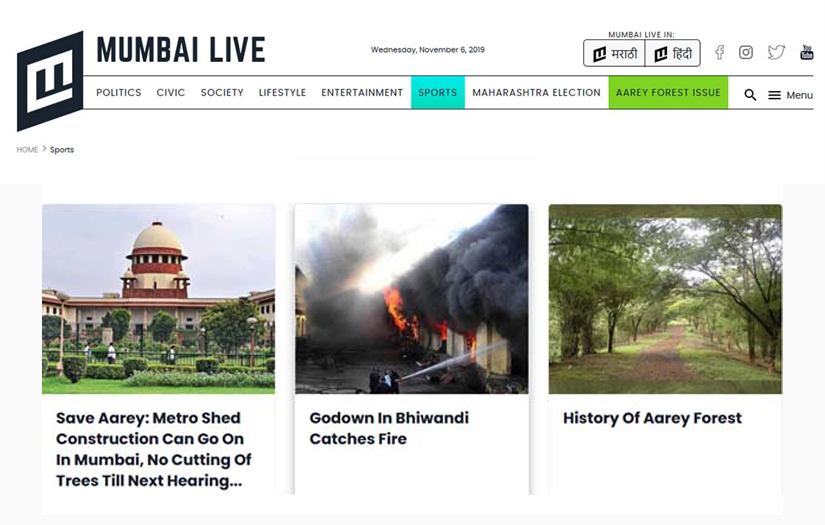
Task: Click the HOME breadcrumb link
Action: pos(27,149)
